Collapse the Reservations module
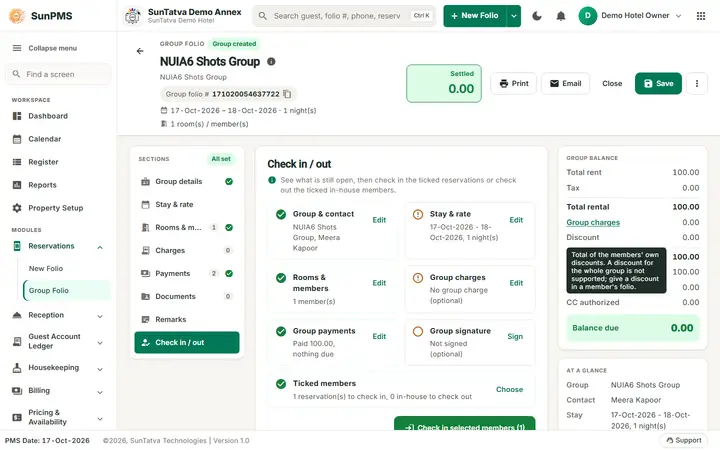The height and width of the screenshot is (450, 720). pos(100,247)
